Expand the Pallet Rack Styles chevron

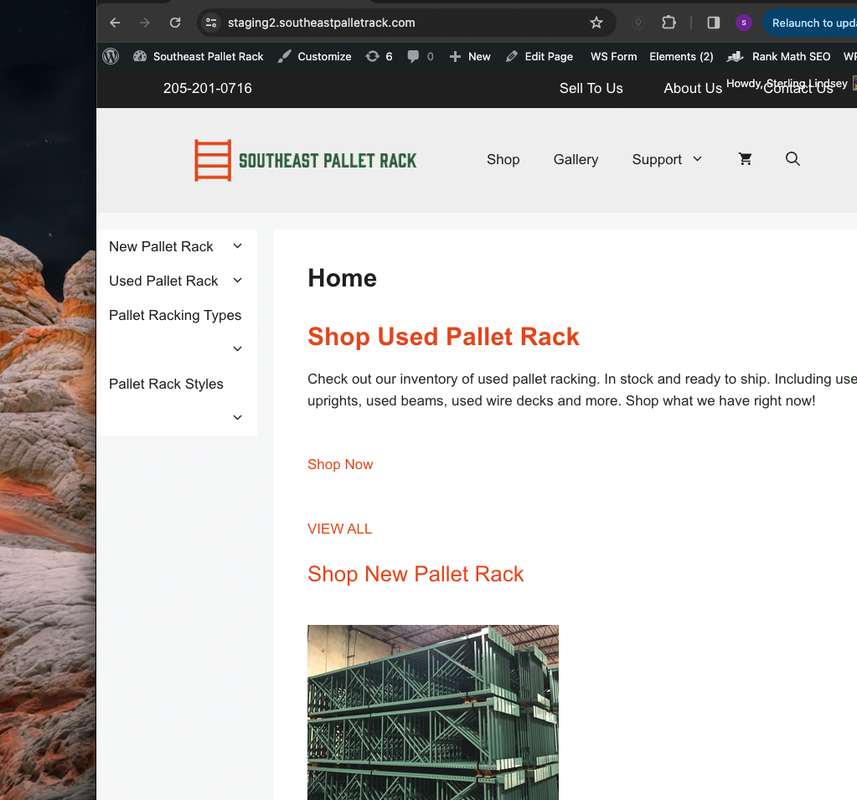point(237,417)
